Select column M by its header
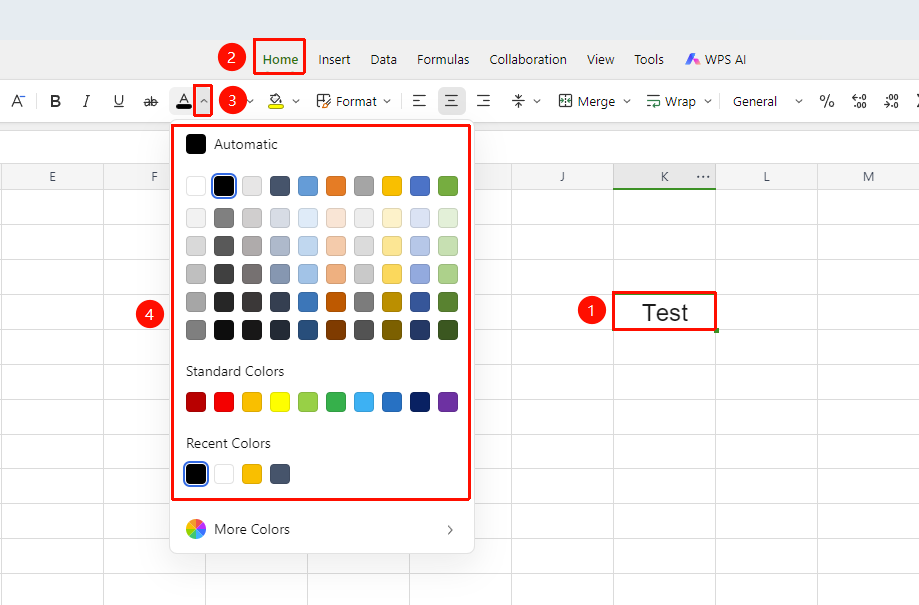The height and width of the screenshot is (605, 919). coord(869,176)
